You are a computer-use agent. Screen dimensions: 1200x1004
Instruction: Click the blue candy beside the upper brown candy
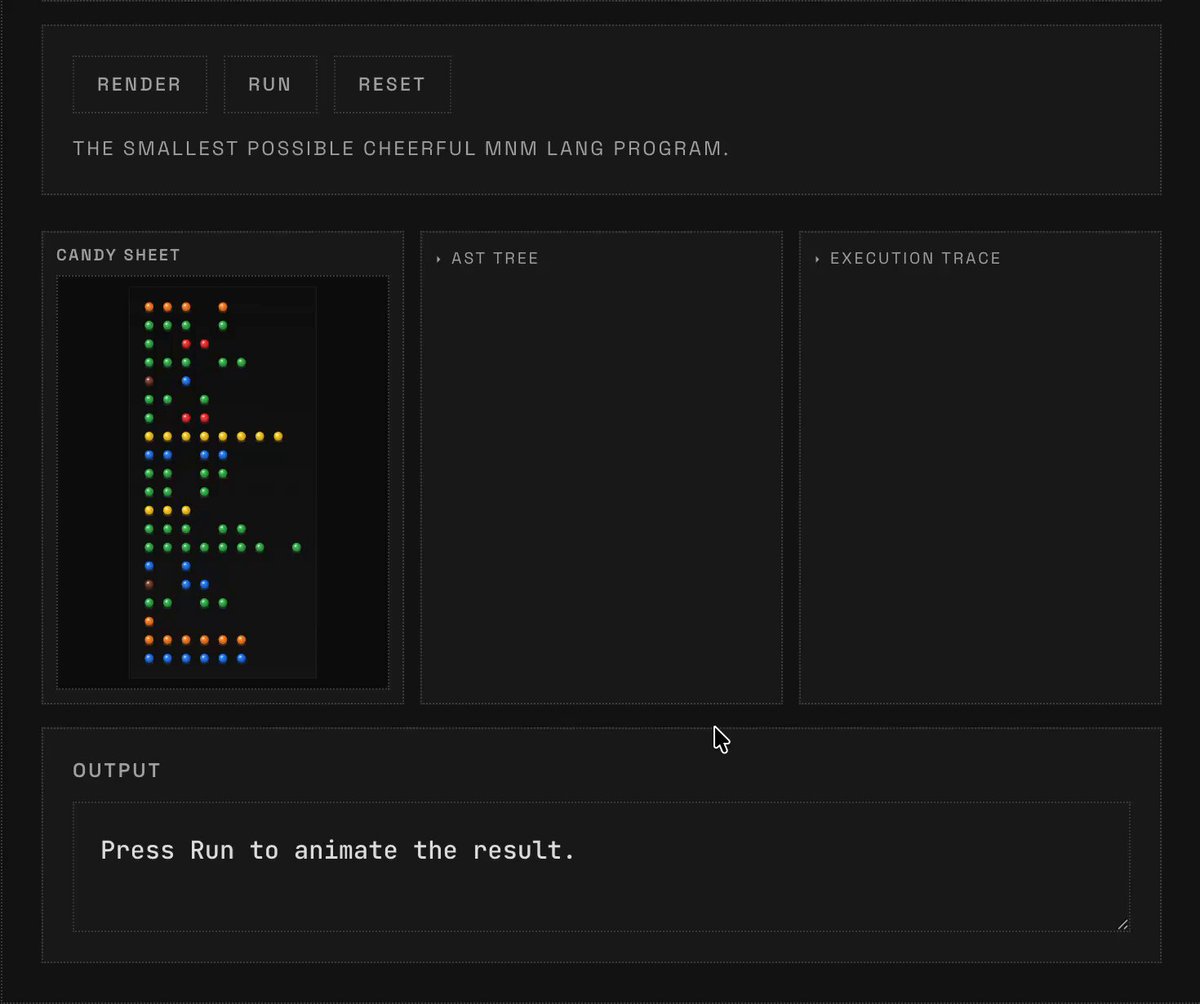click(x=186, y=381)
